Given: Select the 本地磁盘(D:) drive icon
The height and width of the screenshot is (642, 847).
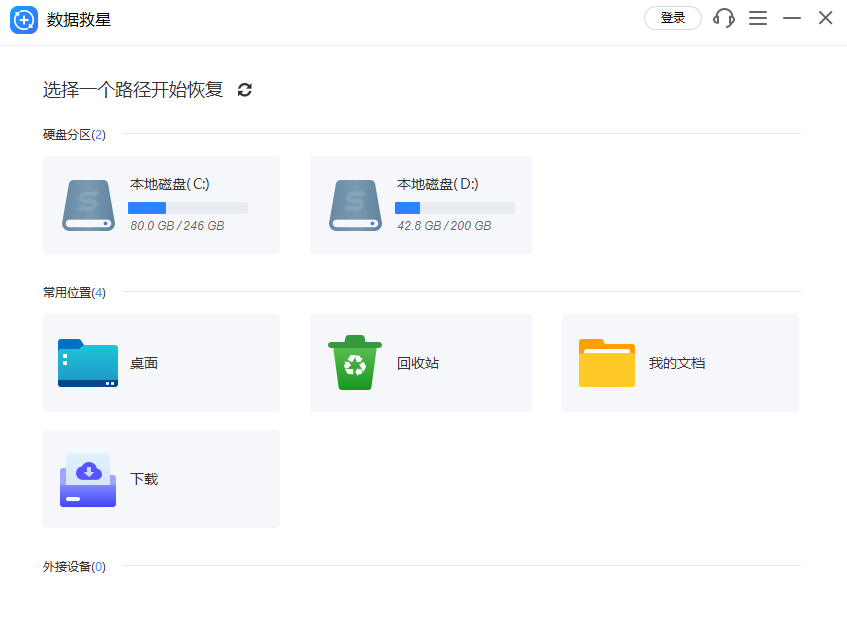Looking at the screenshot, I should pos(355,204).
